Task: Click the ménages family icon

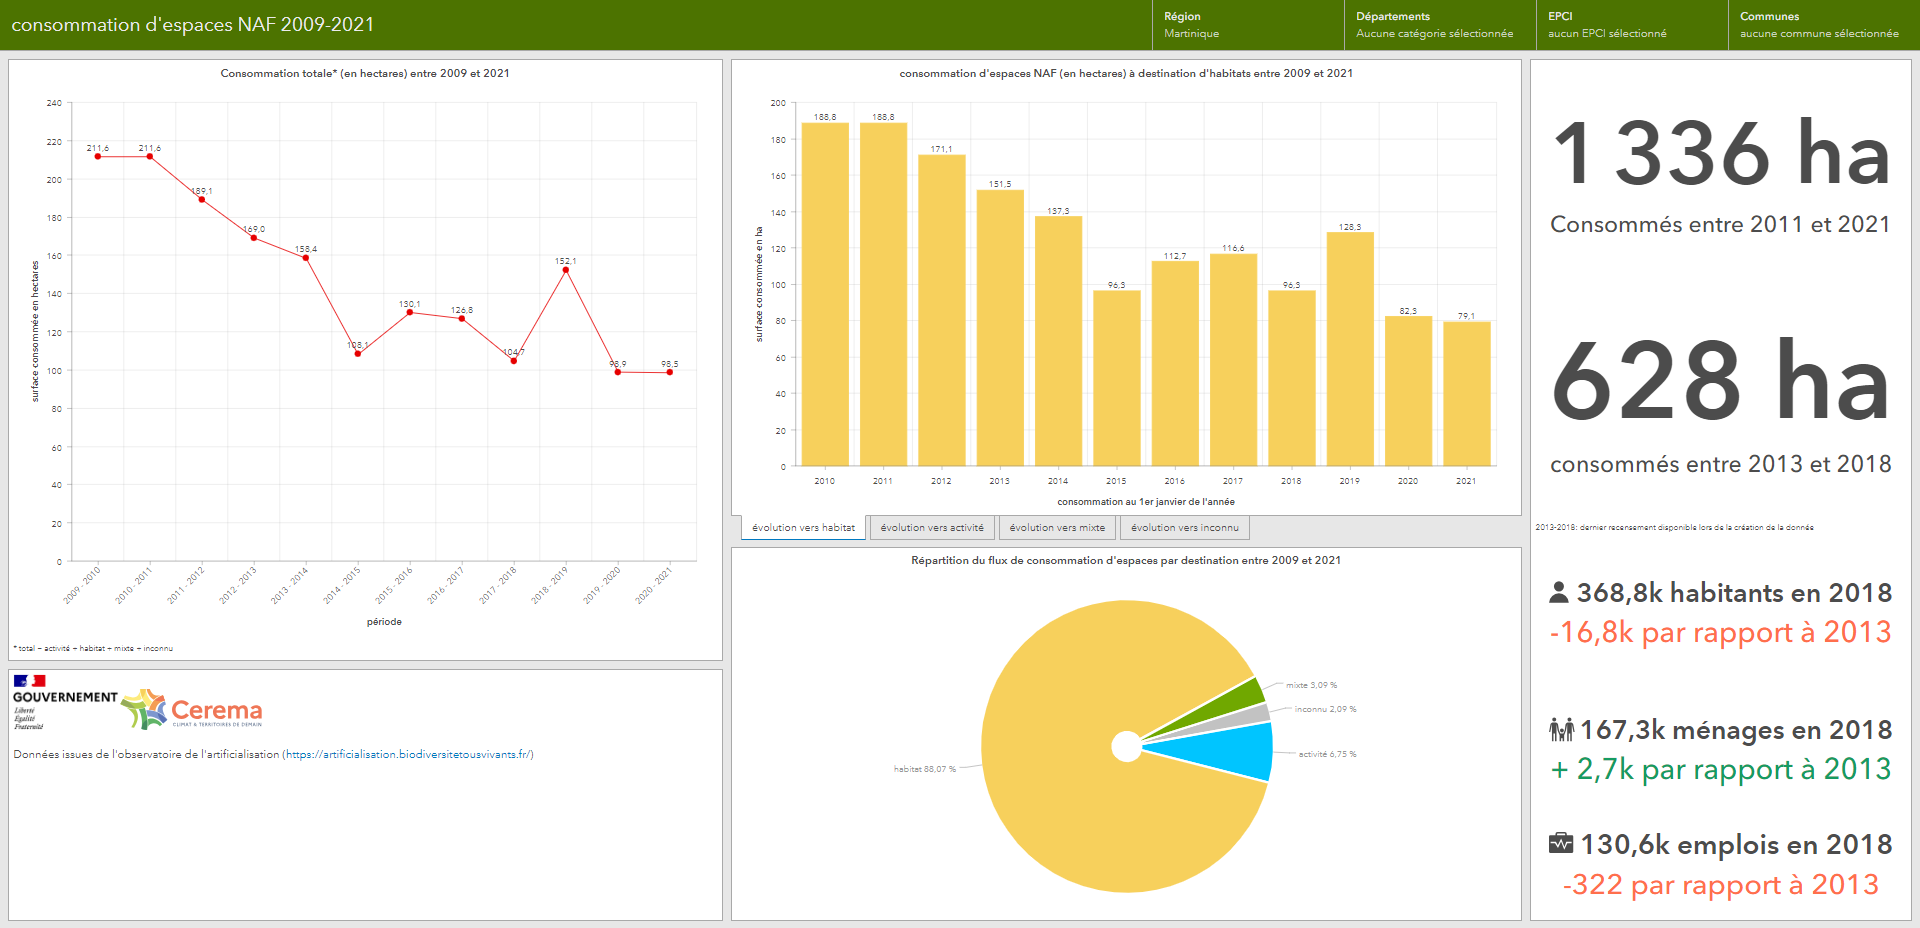Action: tap(1561, 730)
